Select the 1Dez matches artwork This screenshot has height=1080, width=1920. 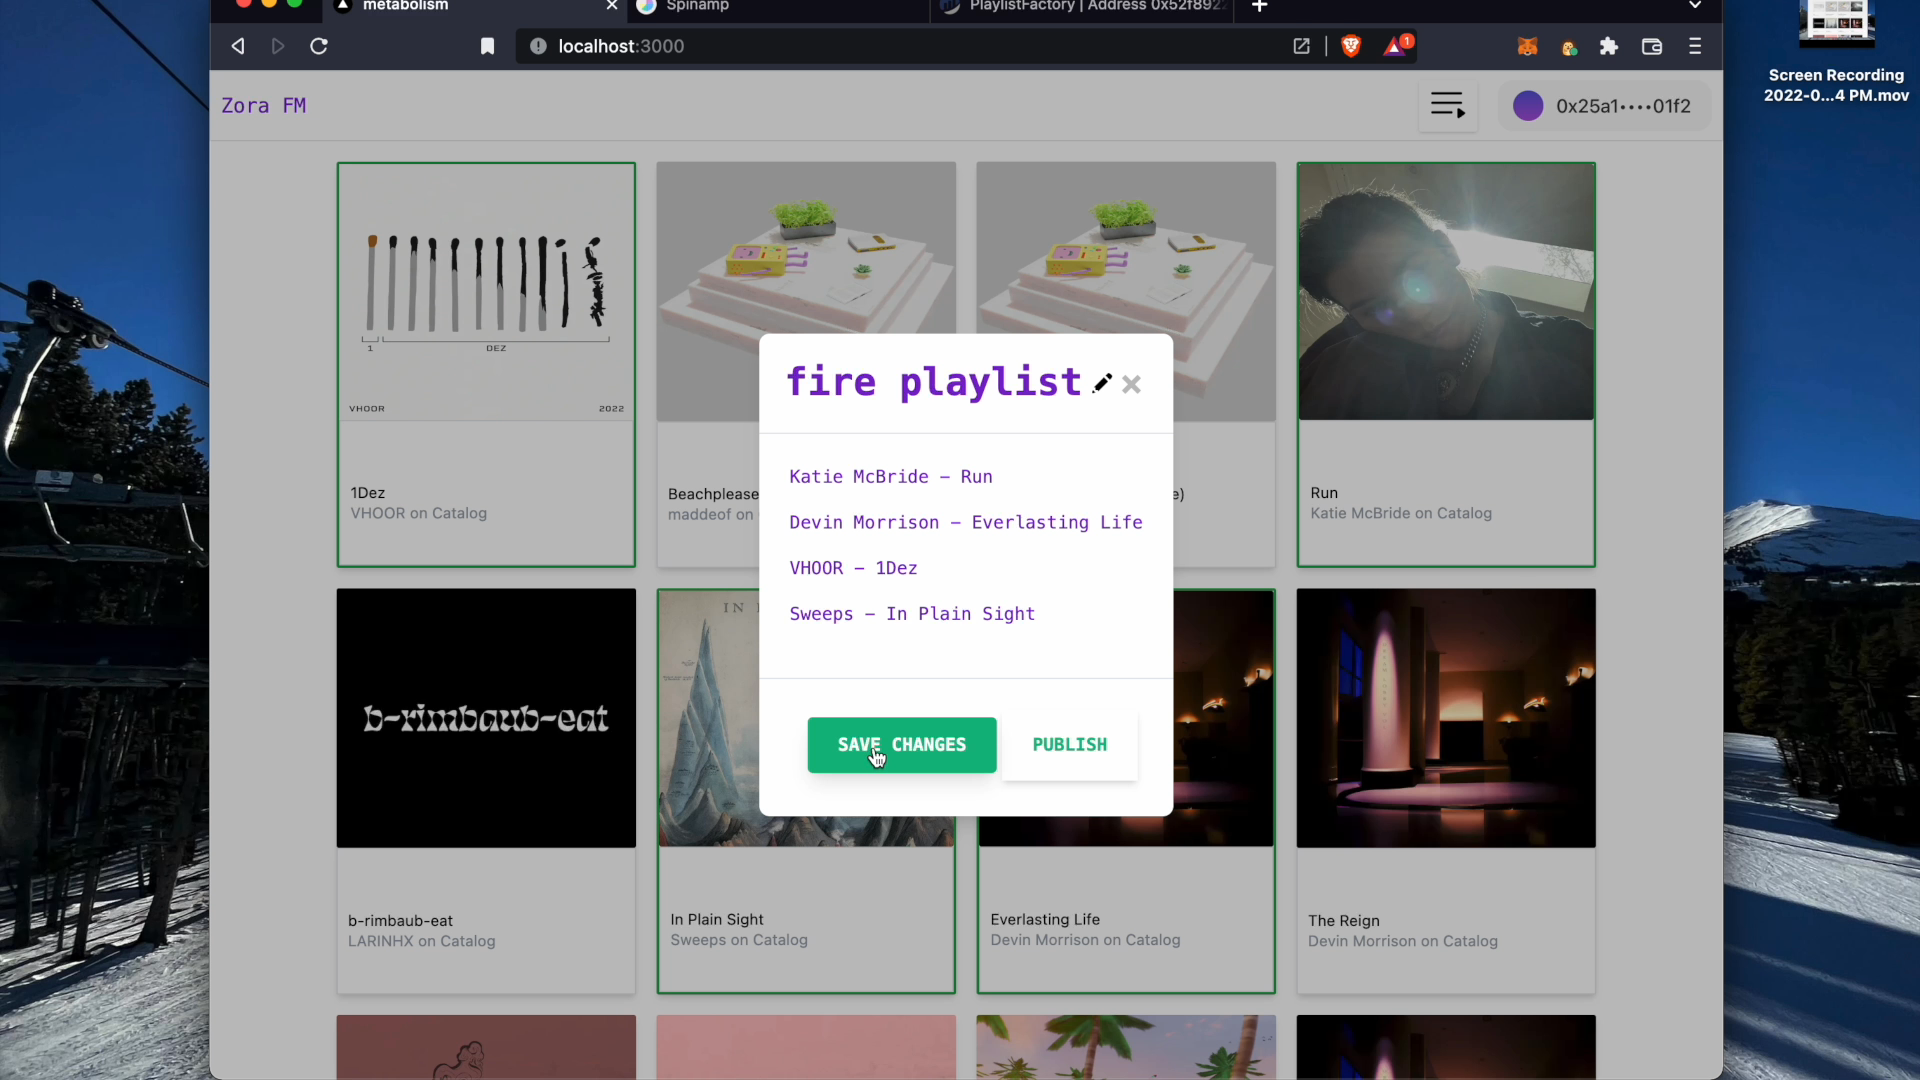click(x=486, y=292)
